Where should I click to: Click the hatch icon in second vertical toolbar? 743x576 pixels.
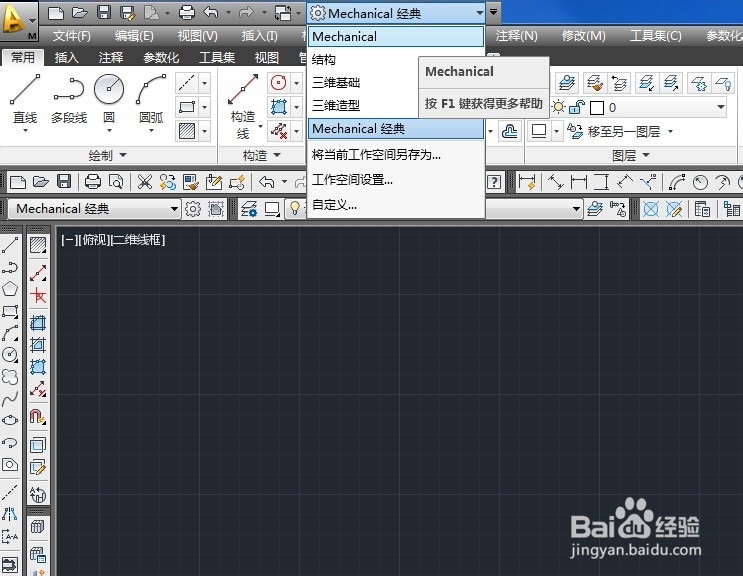coord(38,245)
